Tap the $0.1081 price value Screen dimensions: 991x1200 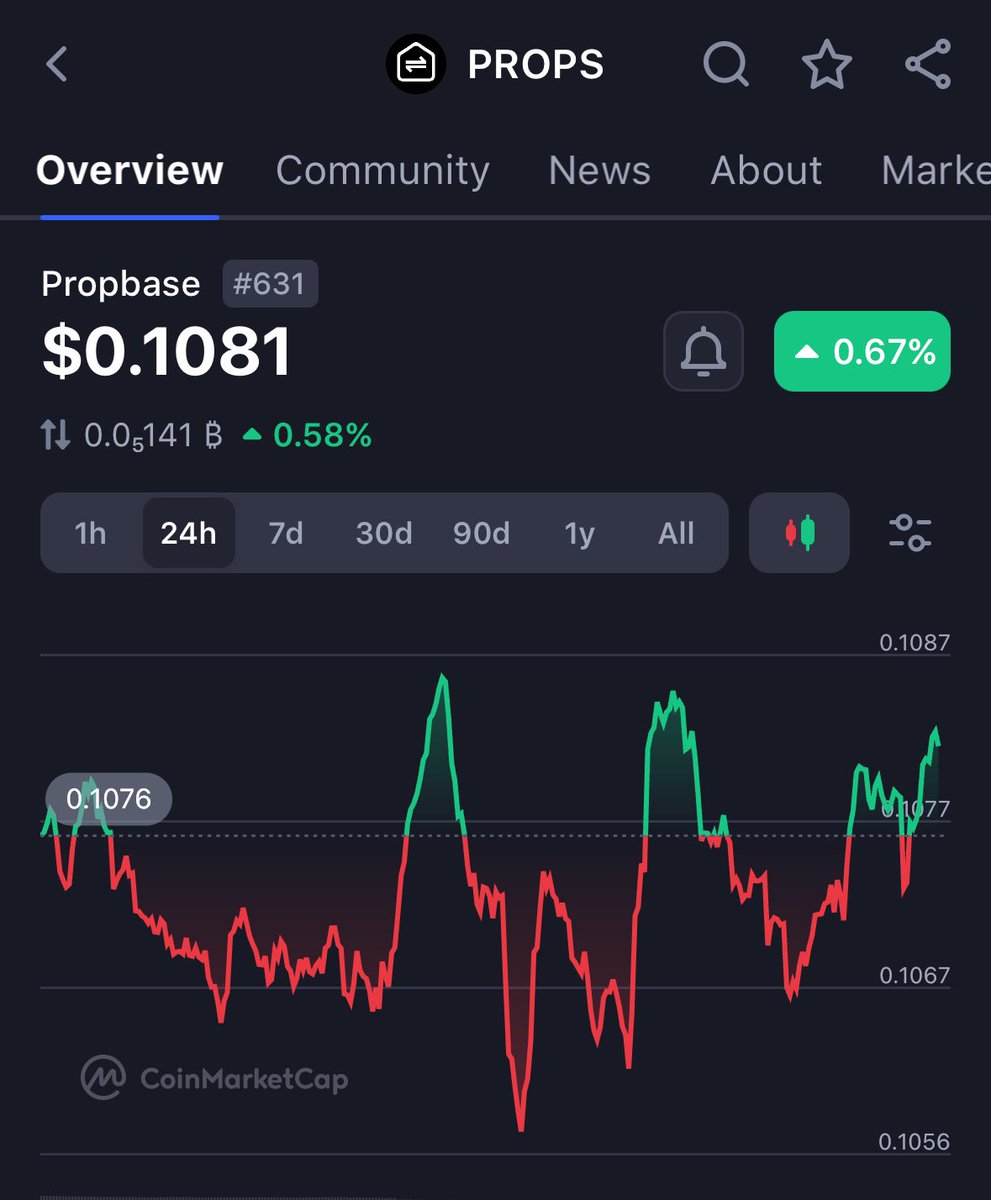pos(167,351)
